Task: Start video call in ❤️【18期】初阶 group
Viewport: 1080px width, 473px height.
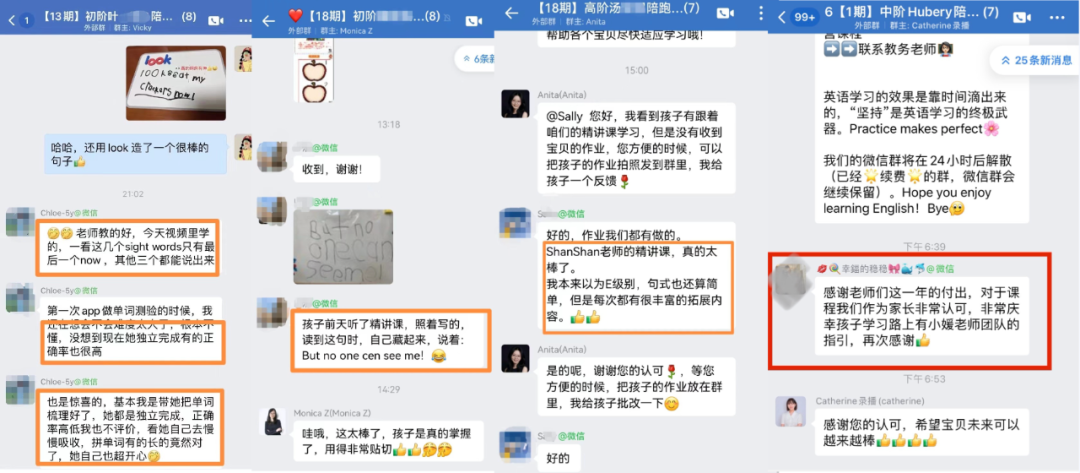Action: 473,21
